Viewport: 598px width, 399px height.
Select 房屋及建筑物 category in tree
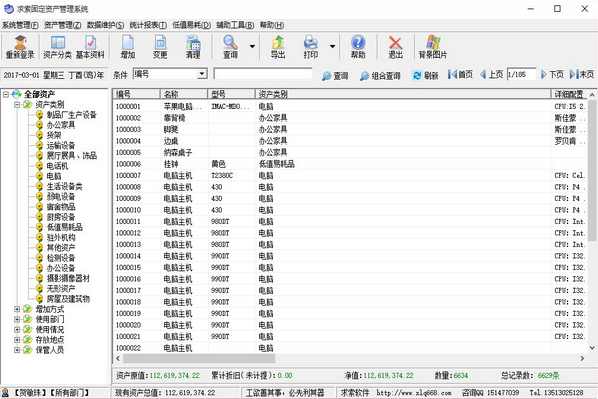click(x=68, y=299)
